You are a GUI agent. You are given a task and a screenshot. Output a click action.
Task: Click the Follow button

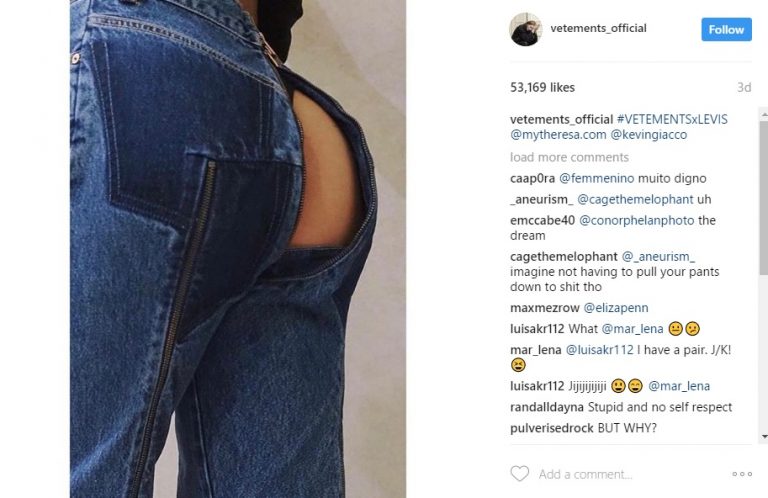(726, 30)
